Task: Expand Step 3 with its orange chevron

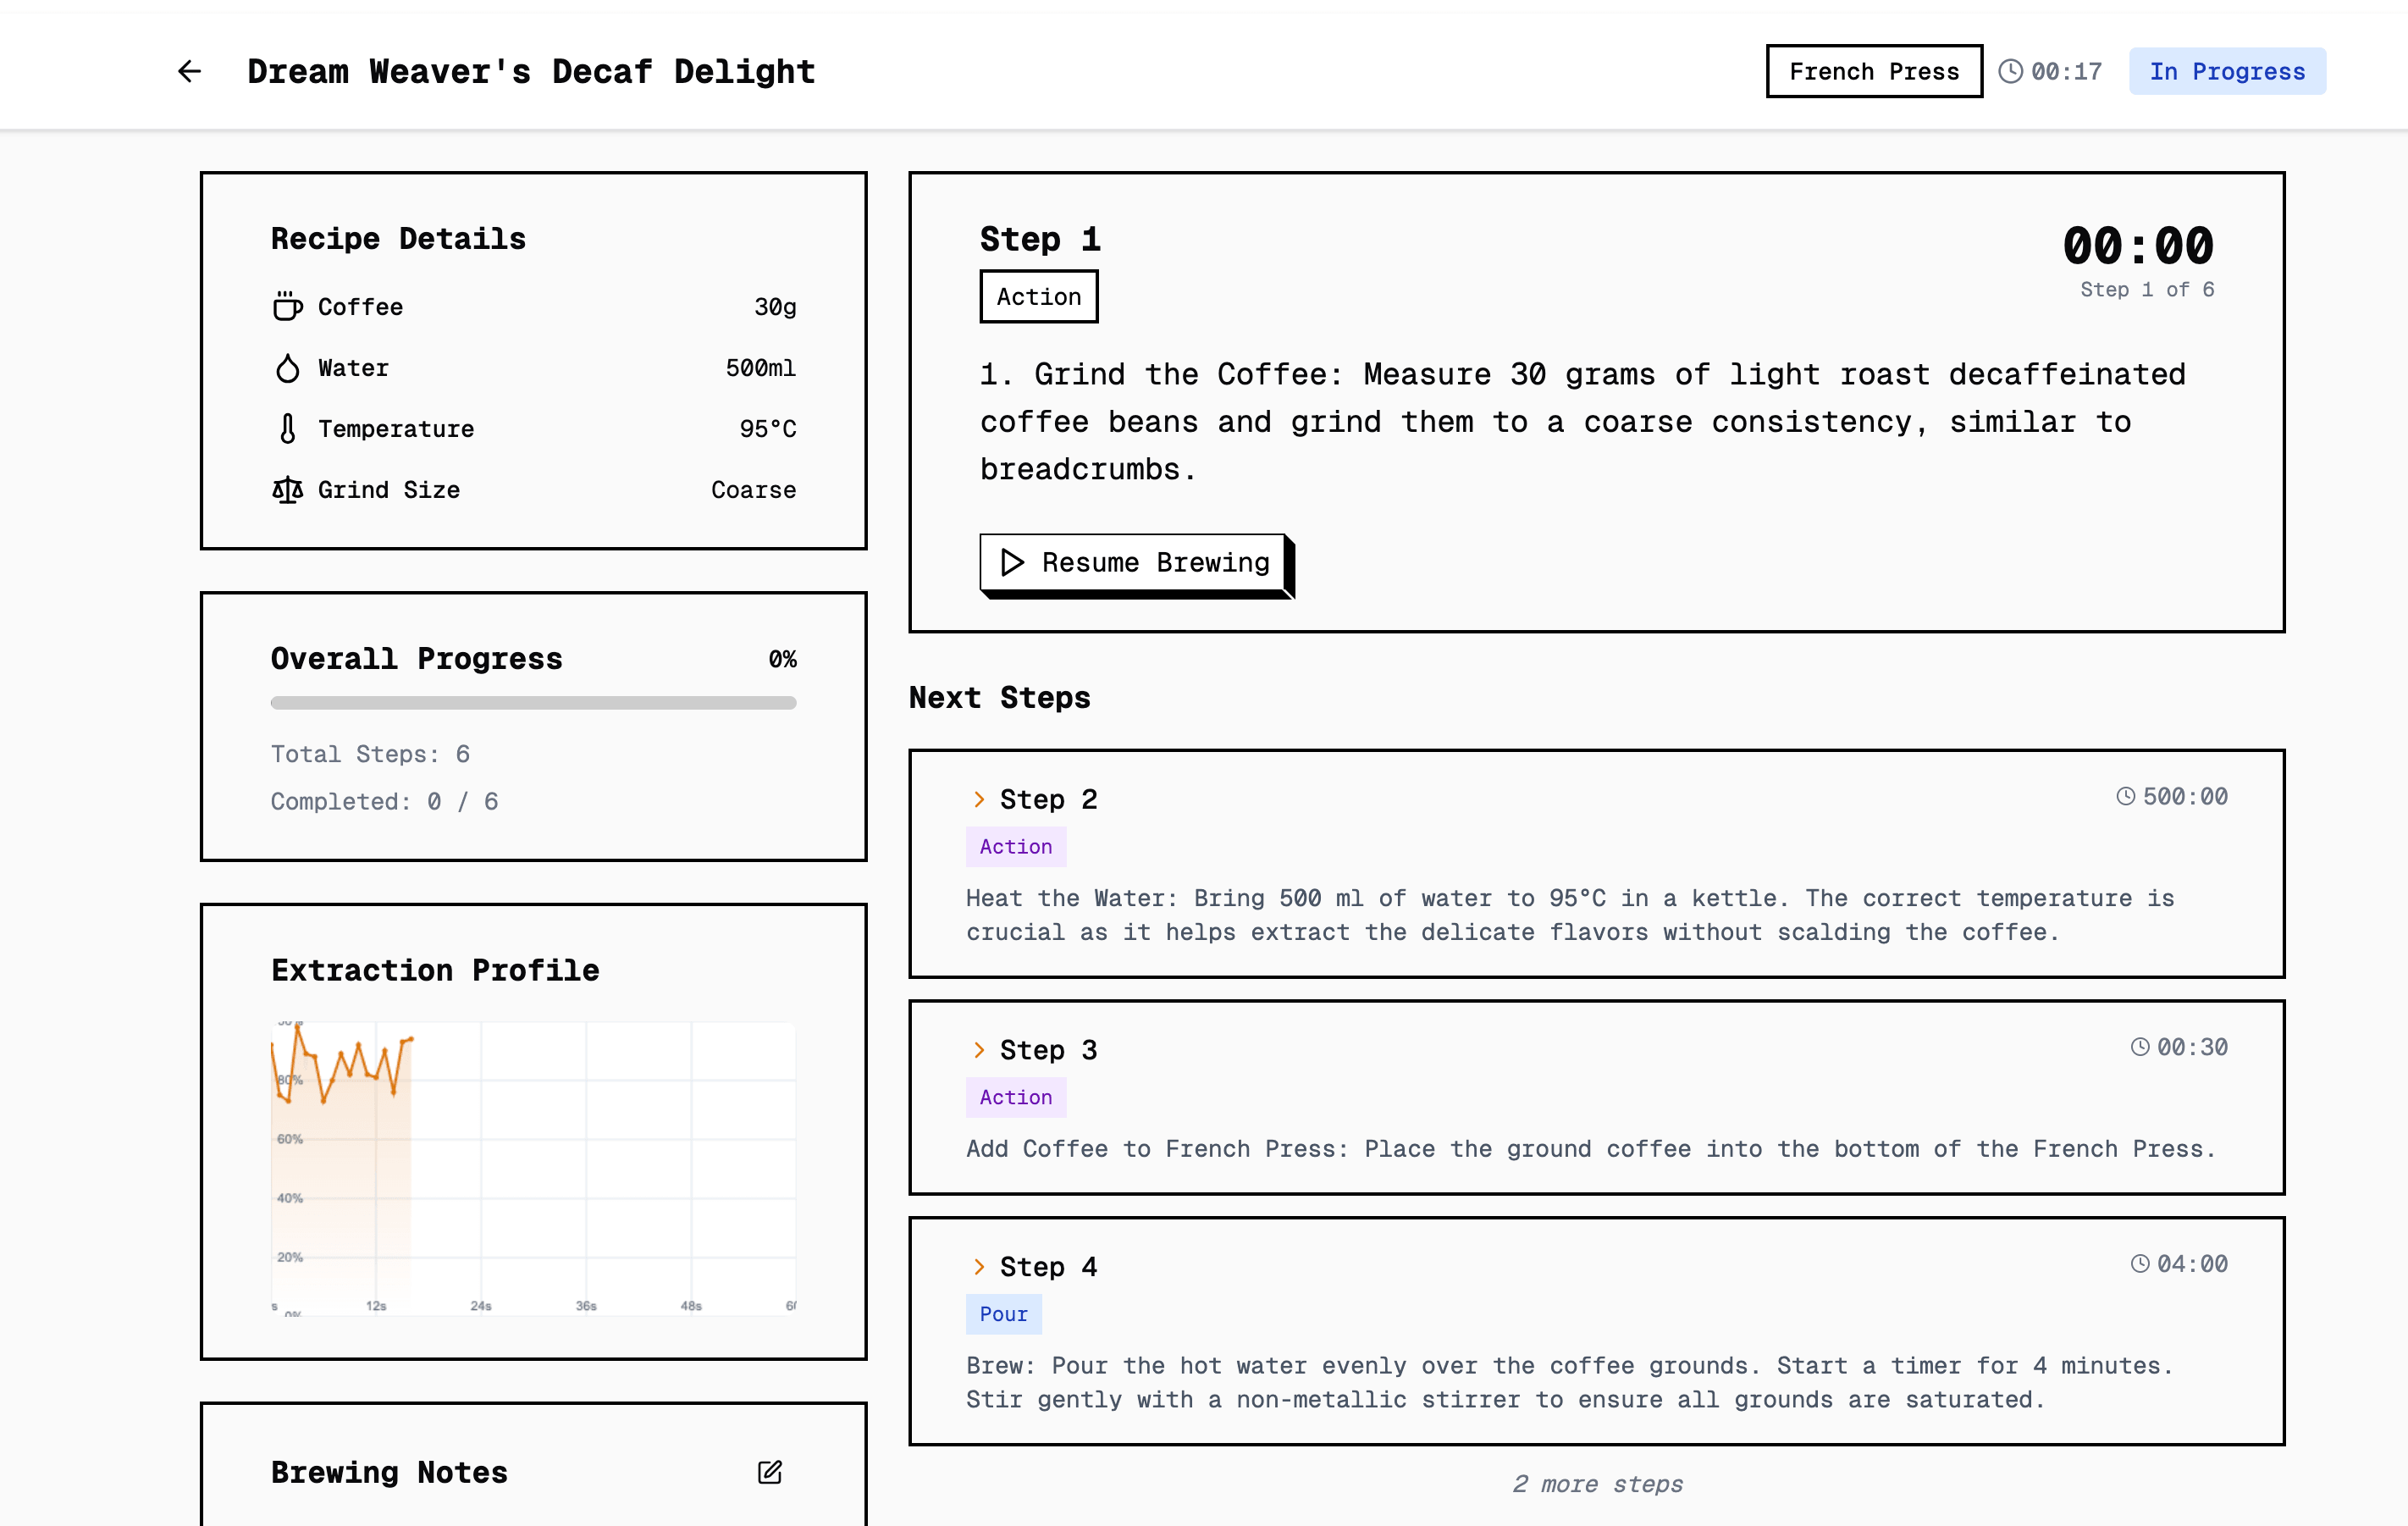Action: click(x=979, y=1049)
